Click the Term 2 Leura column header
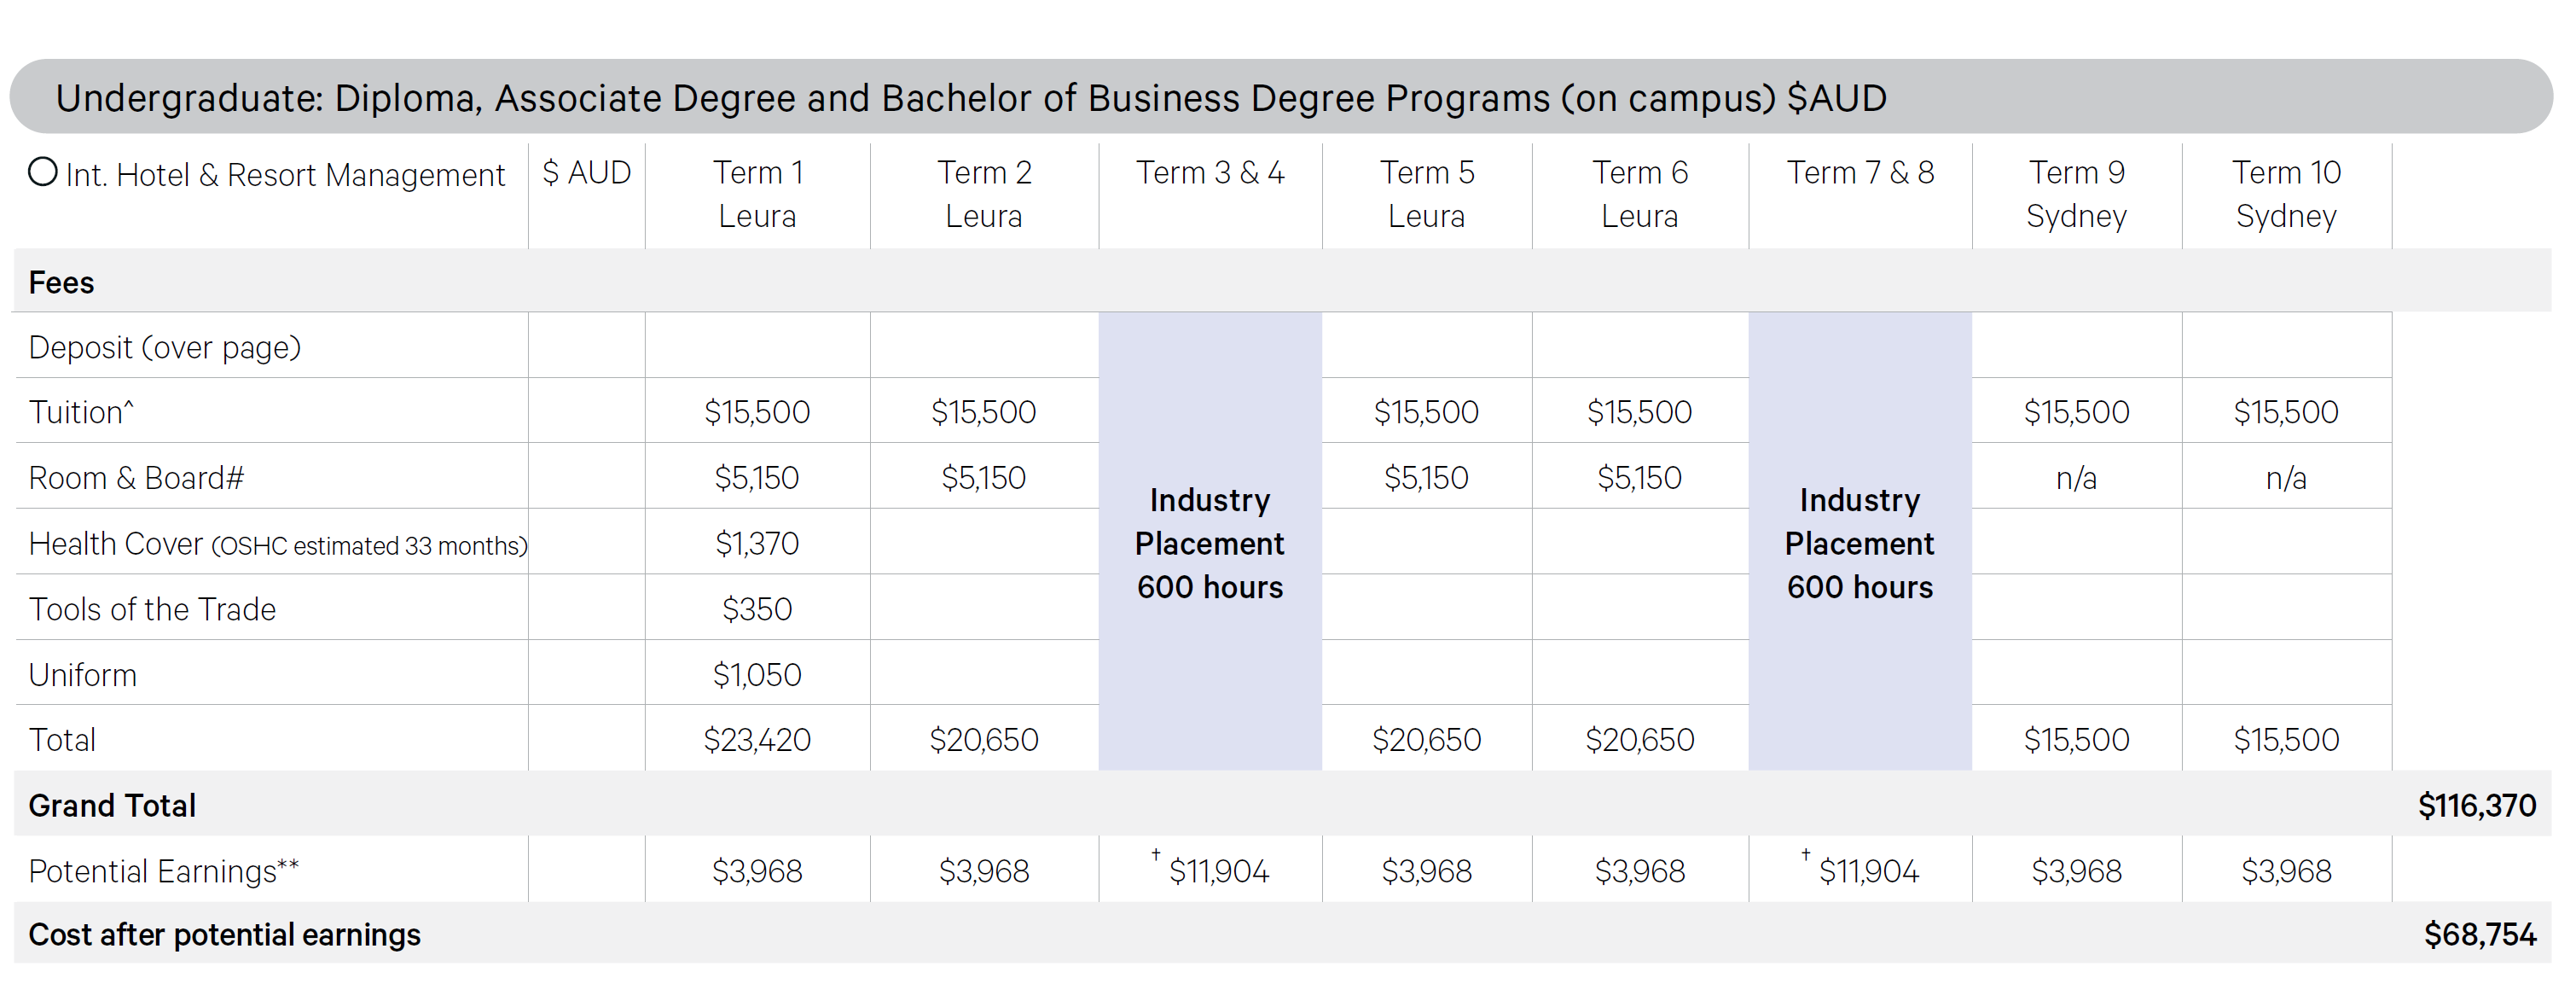This screenshot has height=1007, width=2576. [984, 194]
